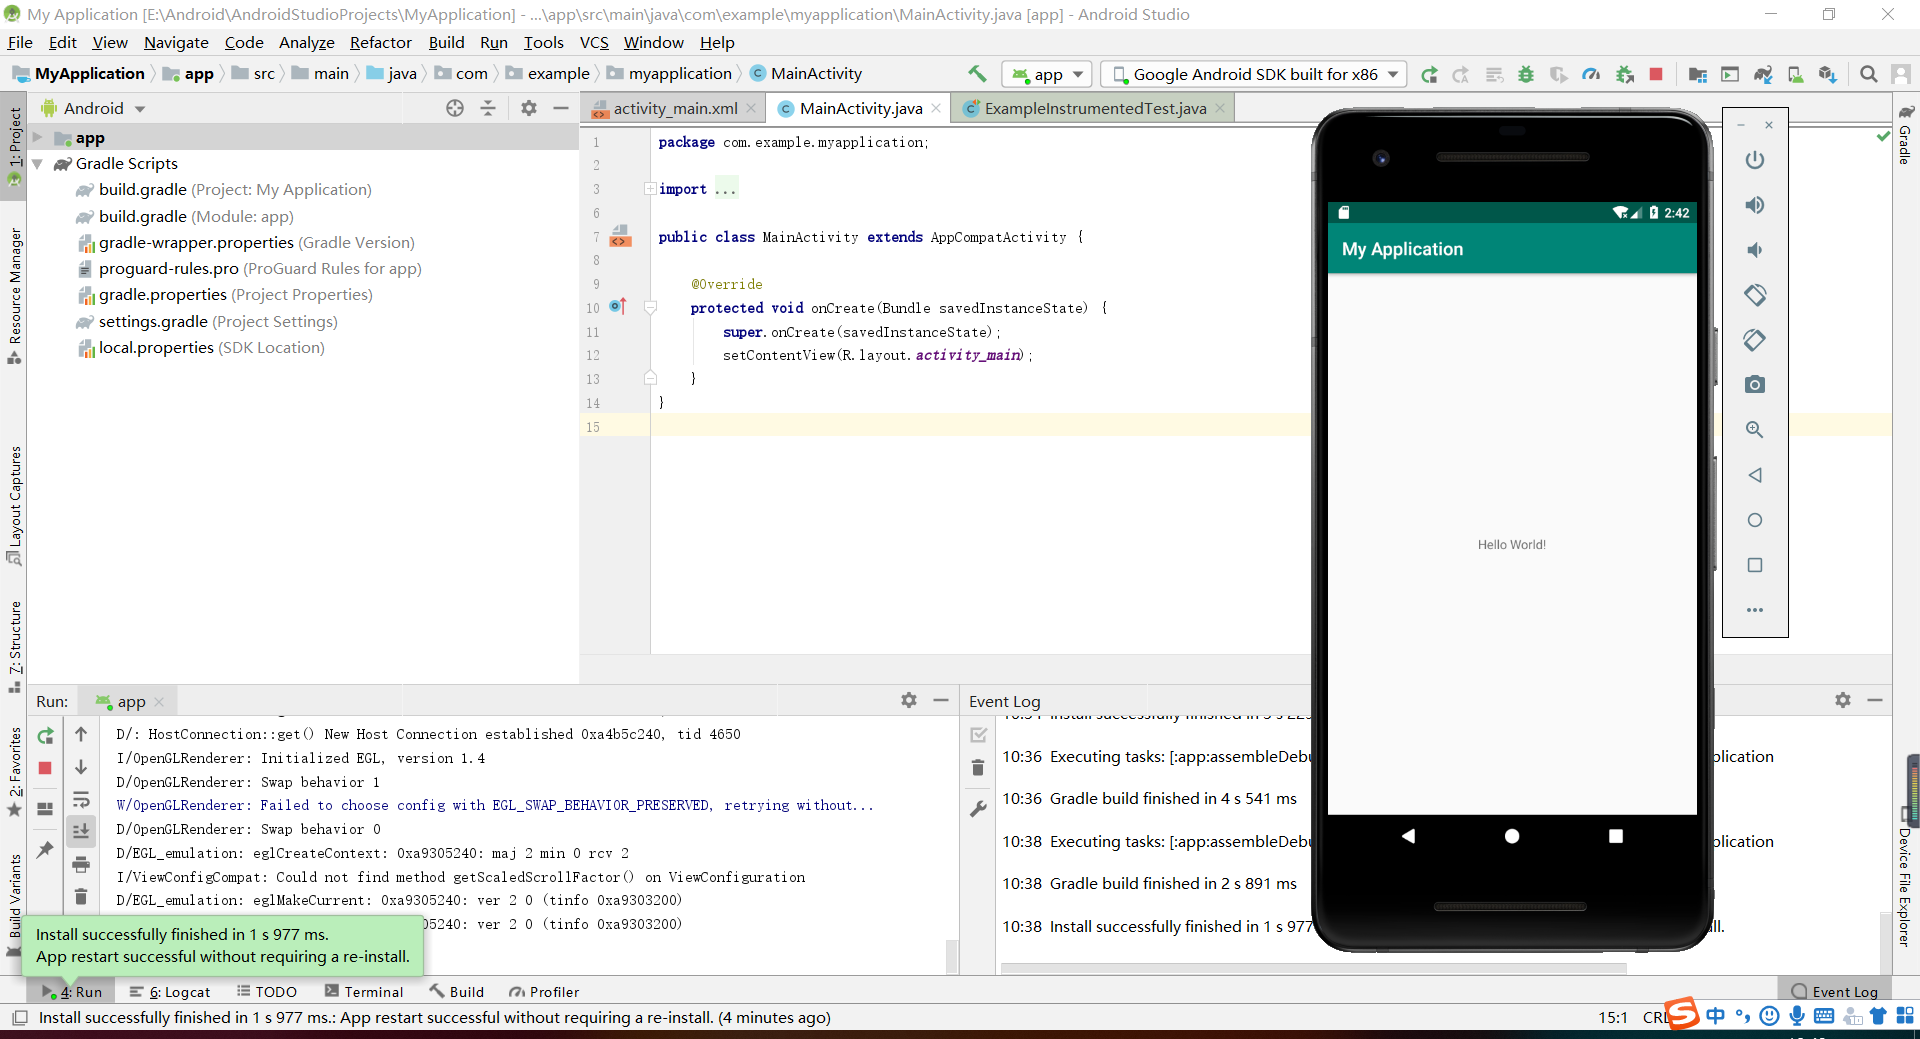Click the emulator volume up icon

pyautogui.click(x=1754, y=205)
